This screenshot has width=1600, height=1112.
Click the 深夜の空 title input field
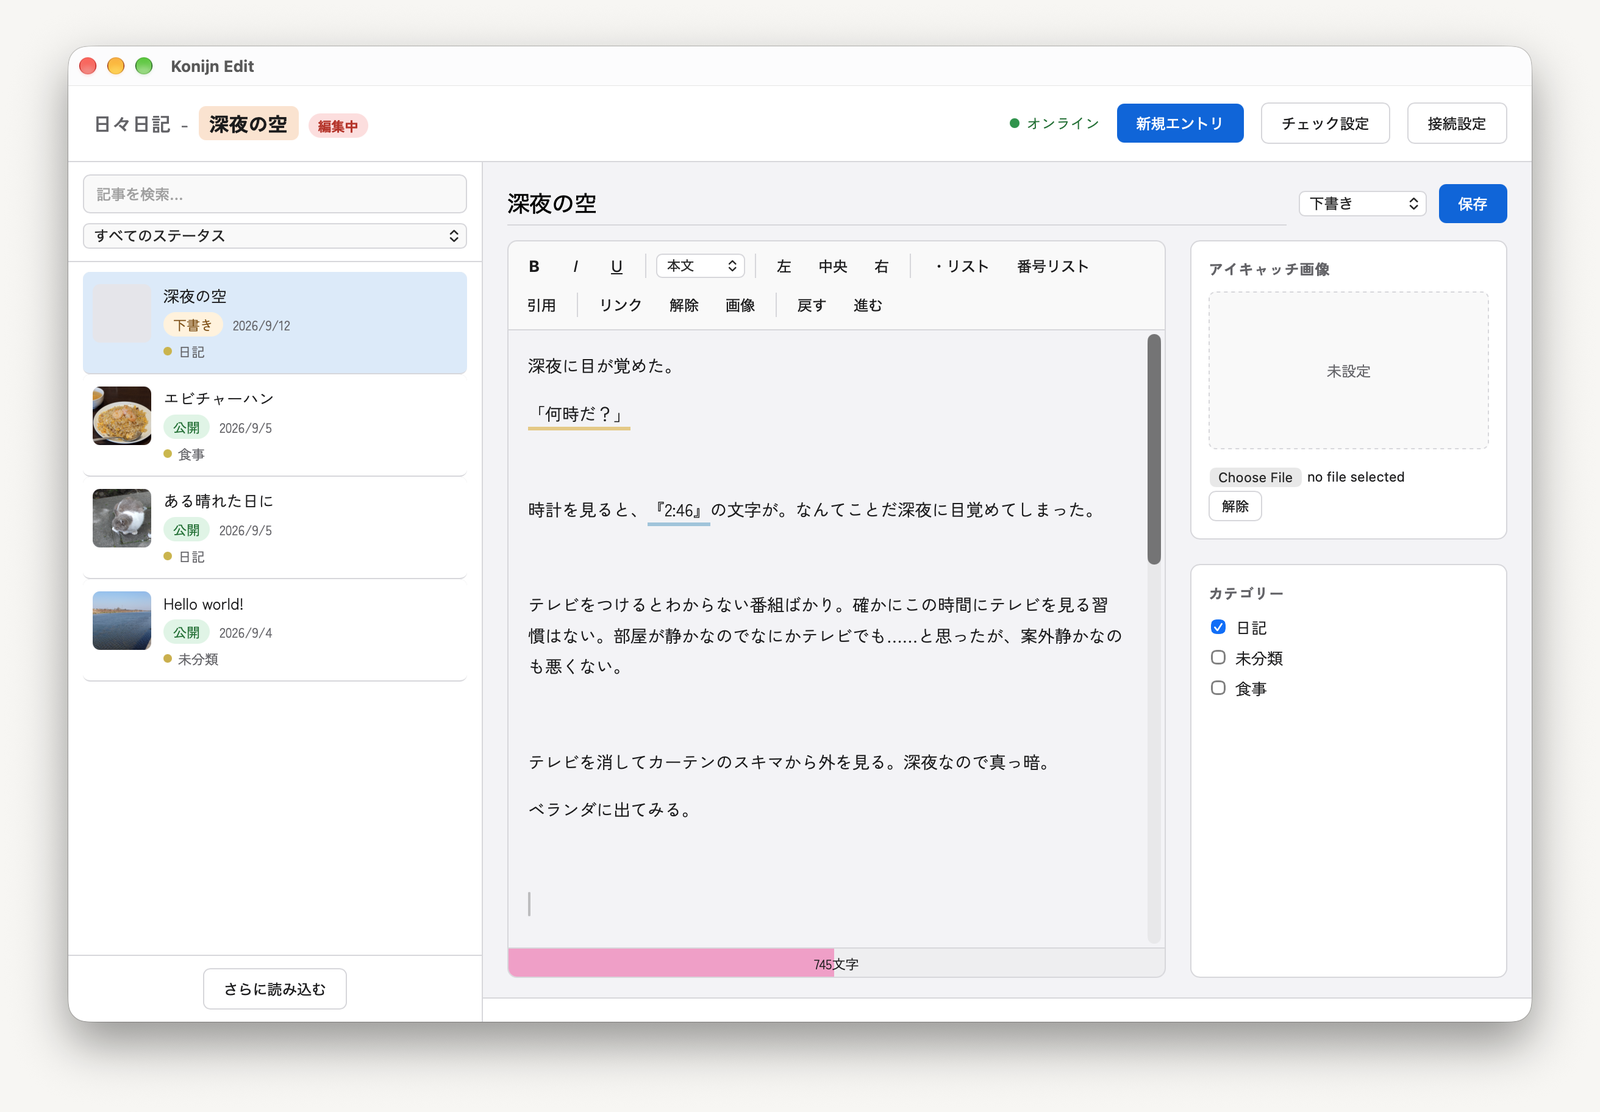(897, 204)
